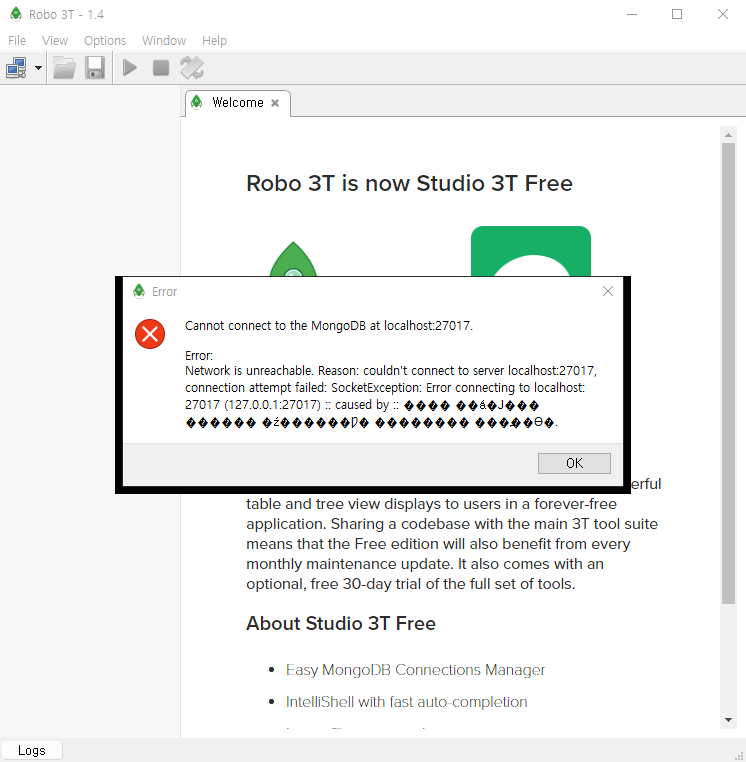Open the connect icon dropdown arrow

click(x=38, y=68)
